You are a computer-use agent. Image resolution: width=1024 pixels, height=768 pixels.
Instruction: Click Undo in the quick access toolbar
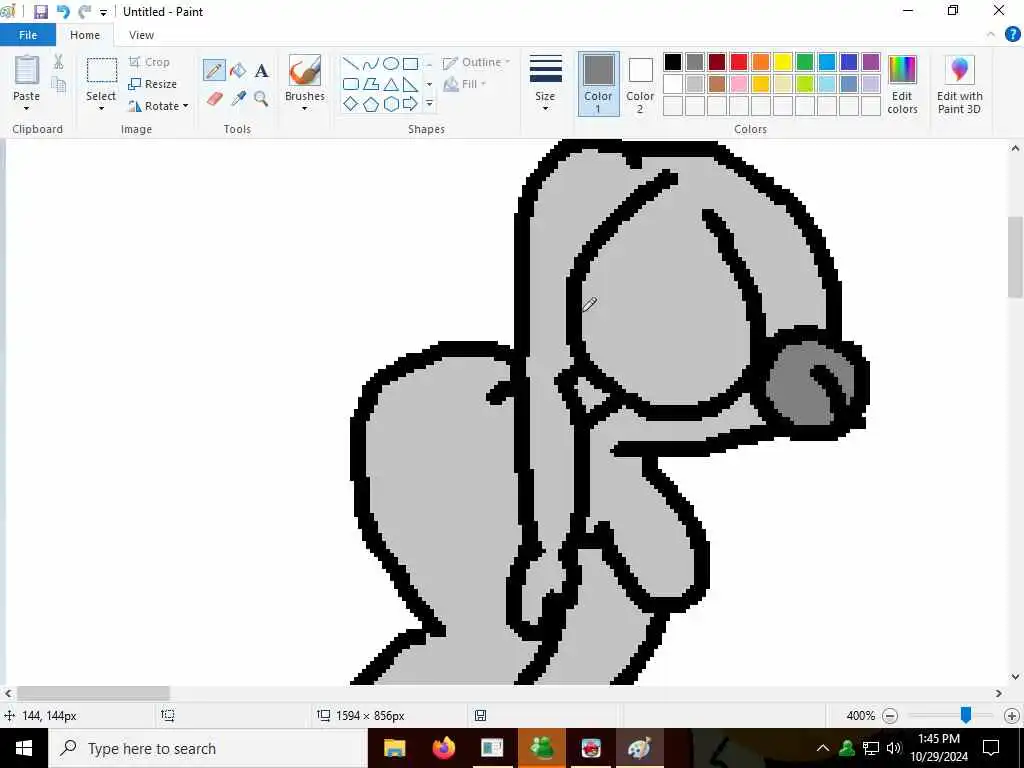pyautogui.click(x=63, y=12)
